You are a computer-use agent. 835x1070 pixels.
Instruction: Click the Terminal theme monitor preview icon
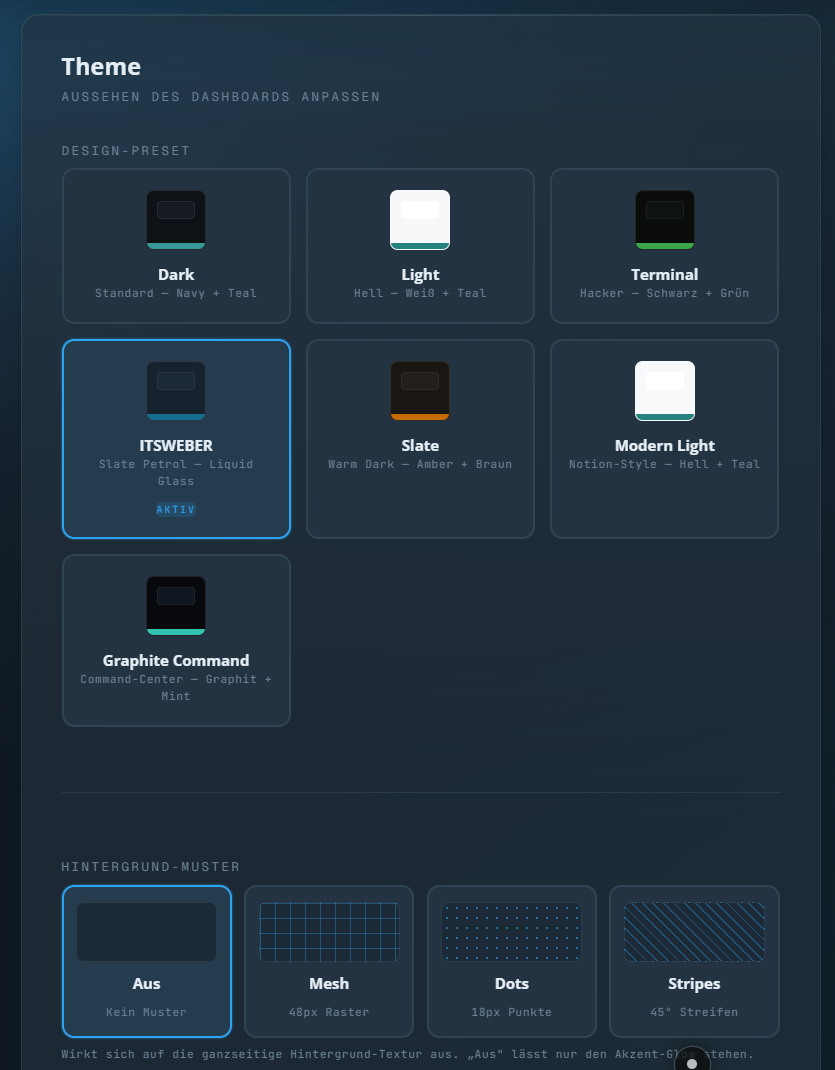[664, 219]
